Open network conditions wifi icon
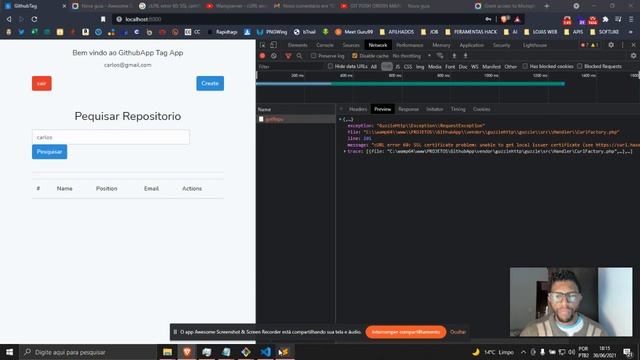The height and width of the screenshot is (360, 640). 440,56
